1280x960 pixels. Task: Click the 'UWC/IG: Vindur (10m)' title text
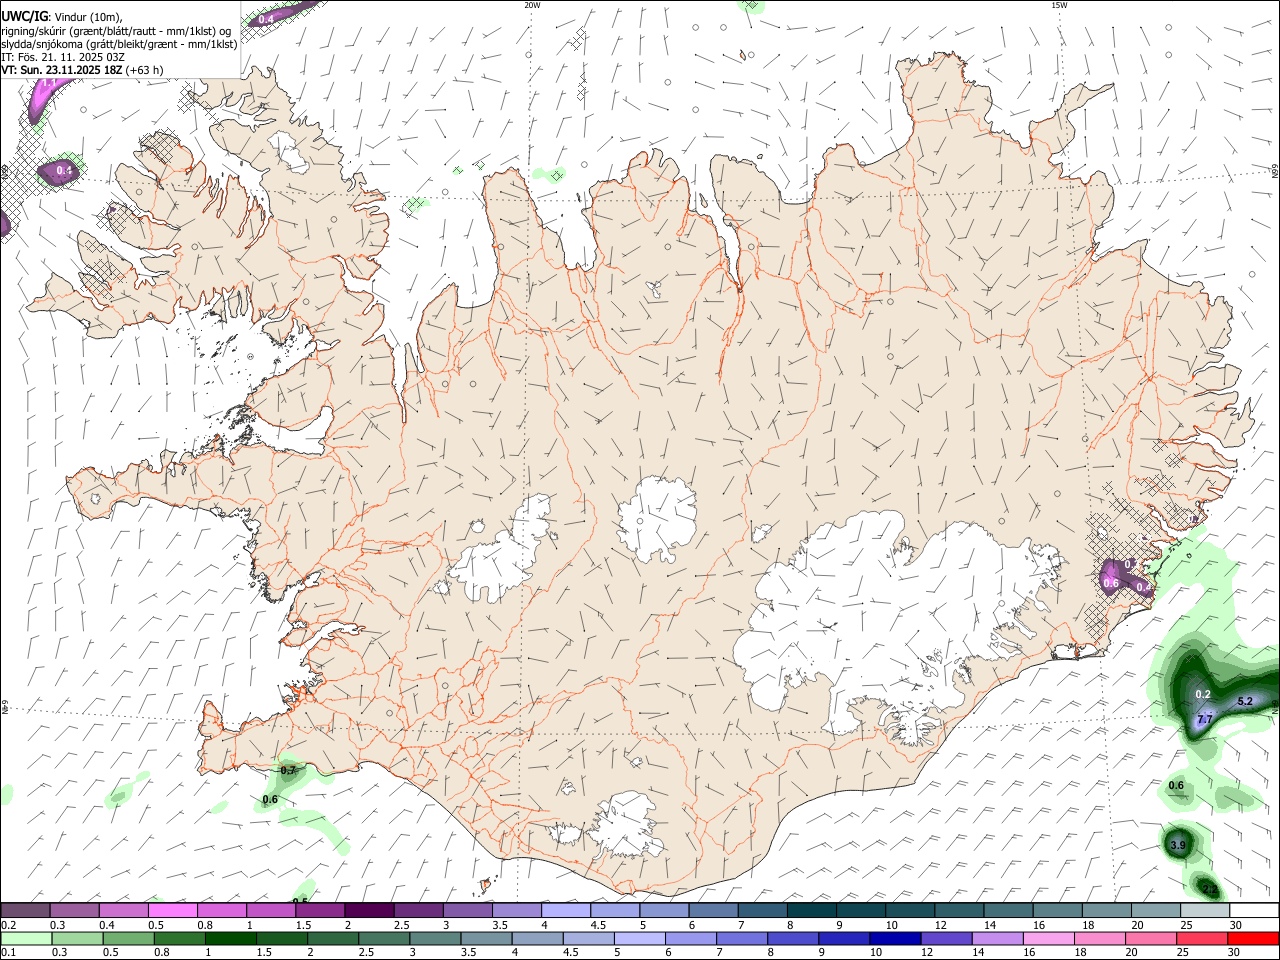(62, 17)
